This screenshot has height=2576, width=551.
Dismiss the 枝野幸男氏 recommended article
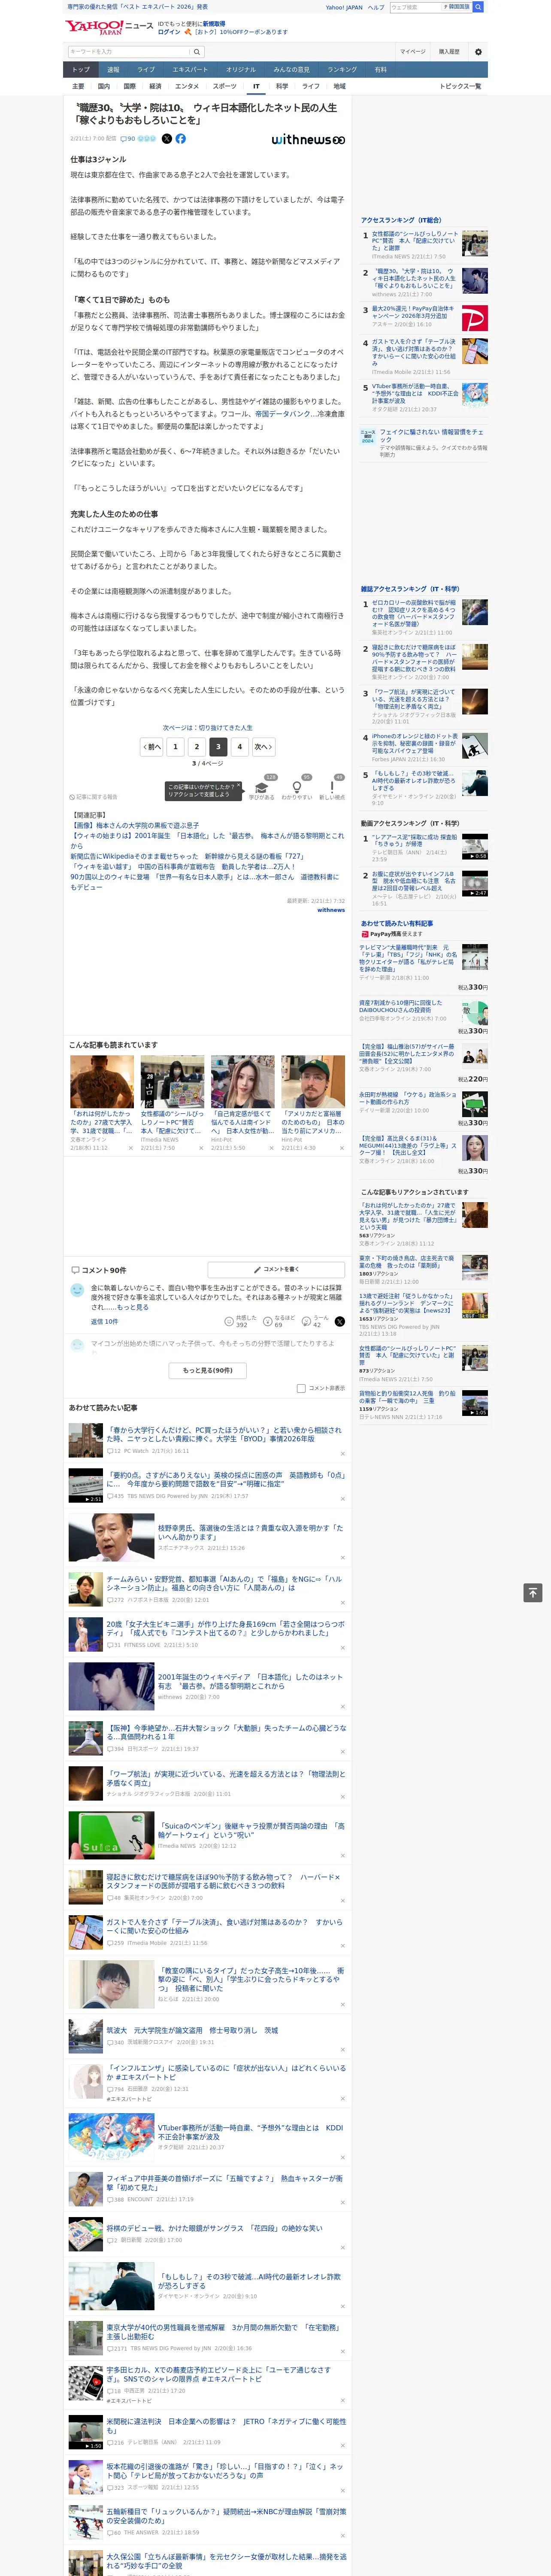pyautogui.click(x=343, y=1558)
